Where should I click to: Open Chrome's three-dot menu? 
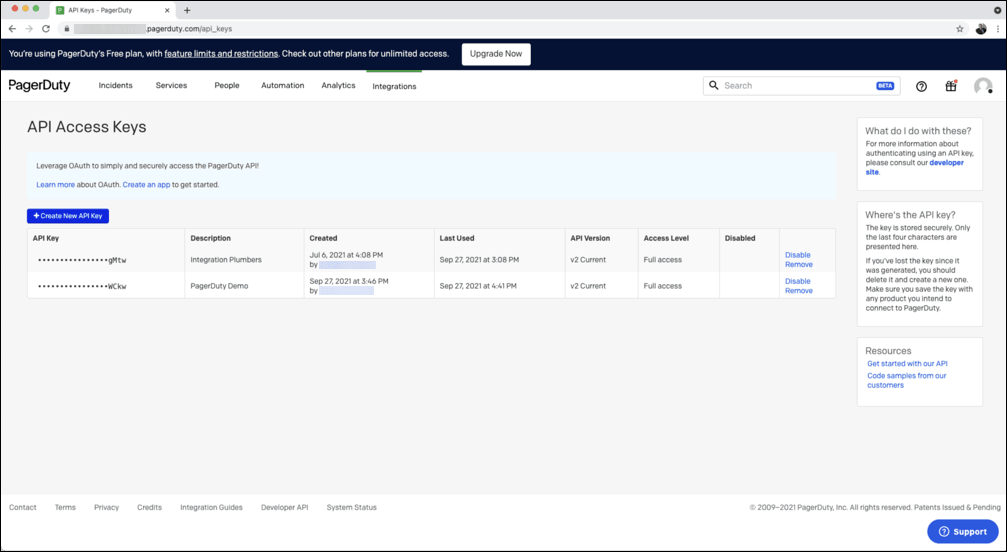tap(998, 29)
